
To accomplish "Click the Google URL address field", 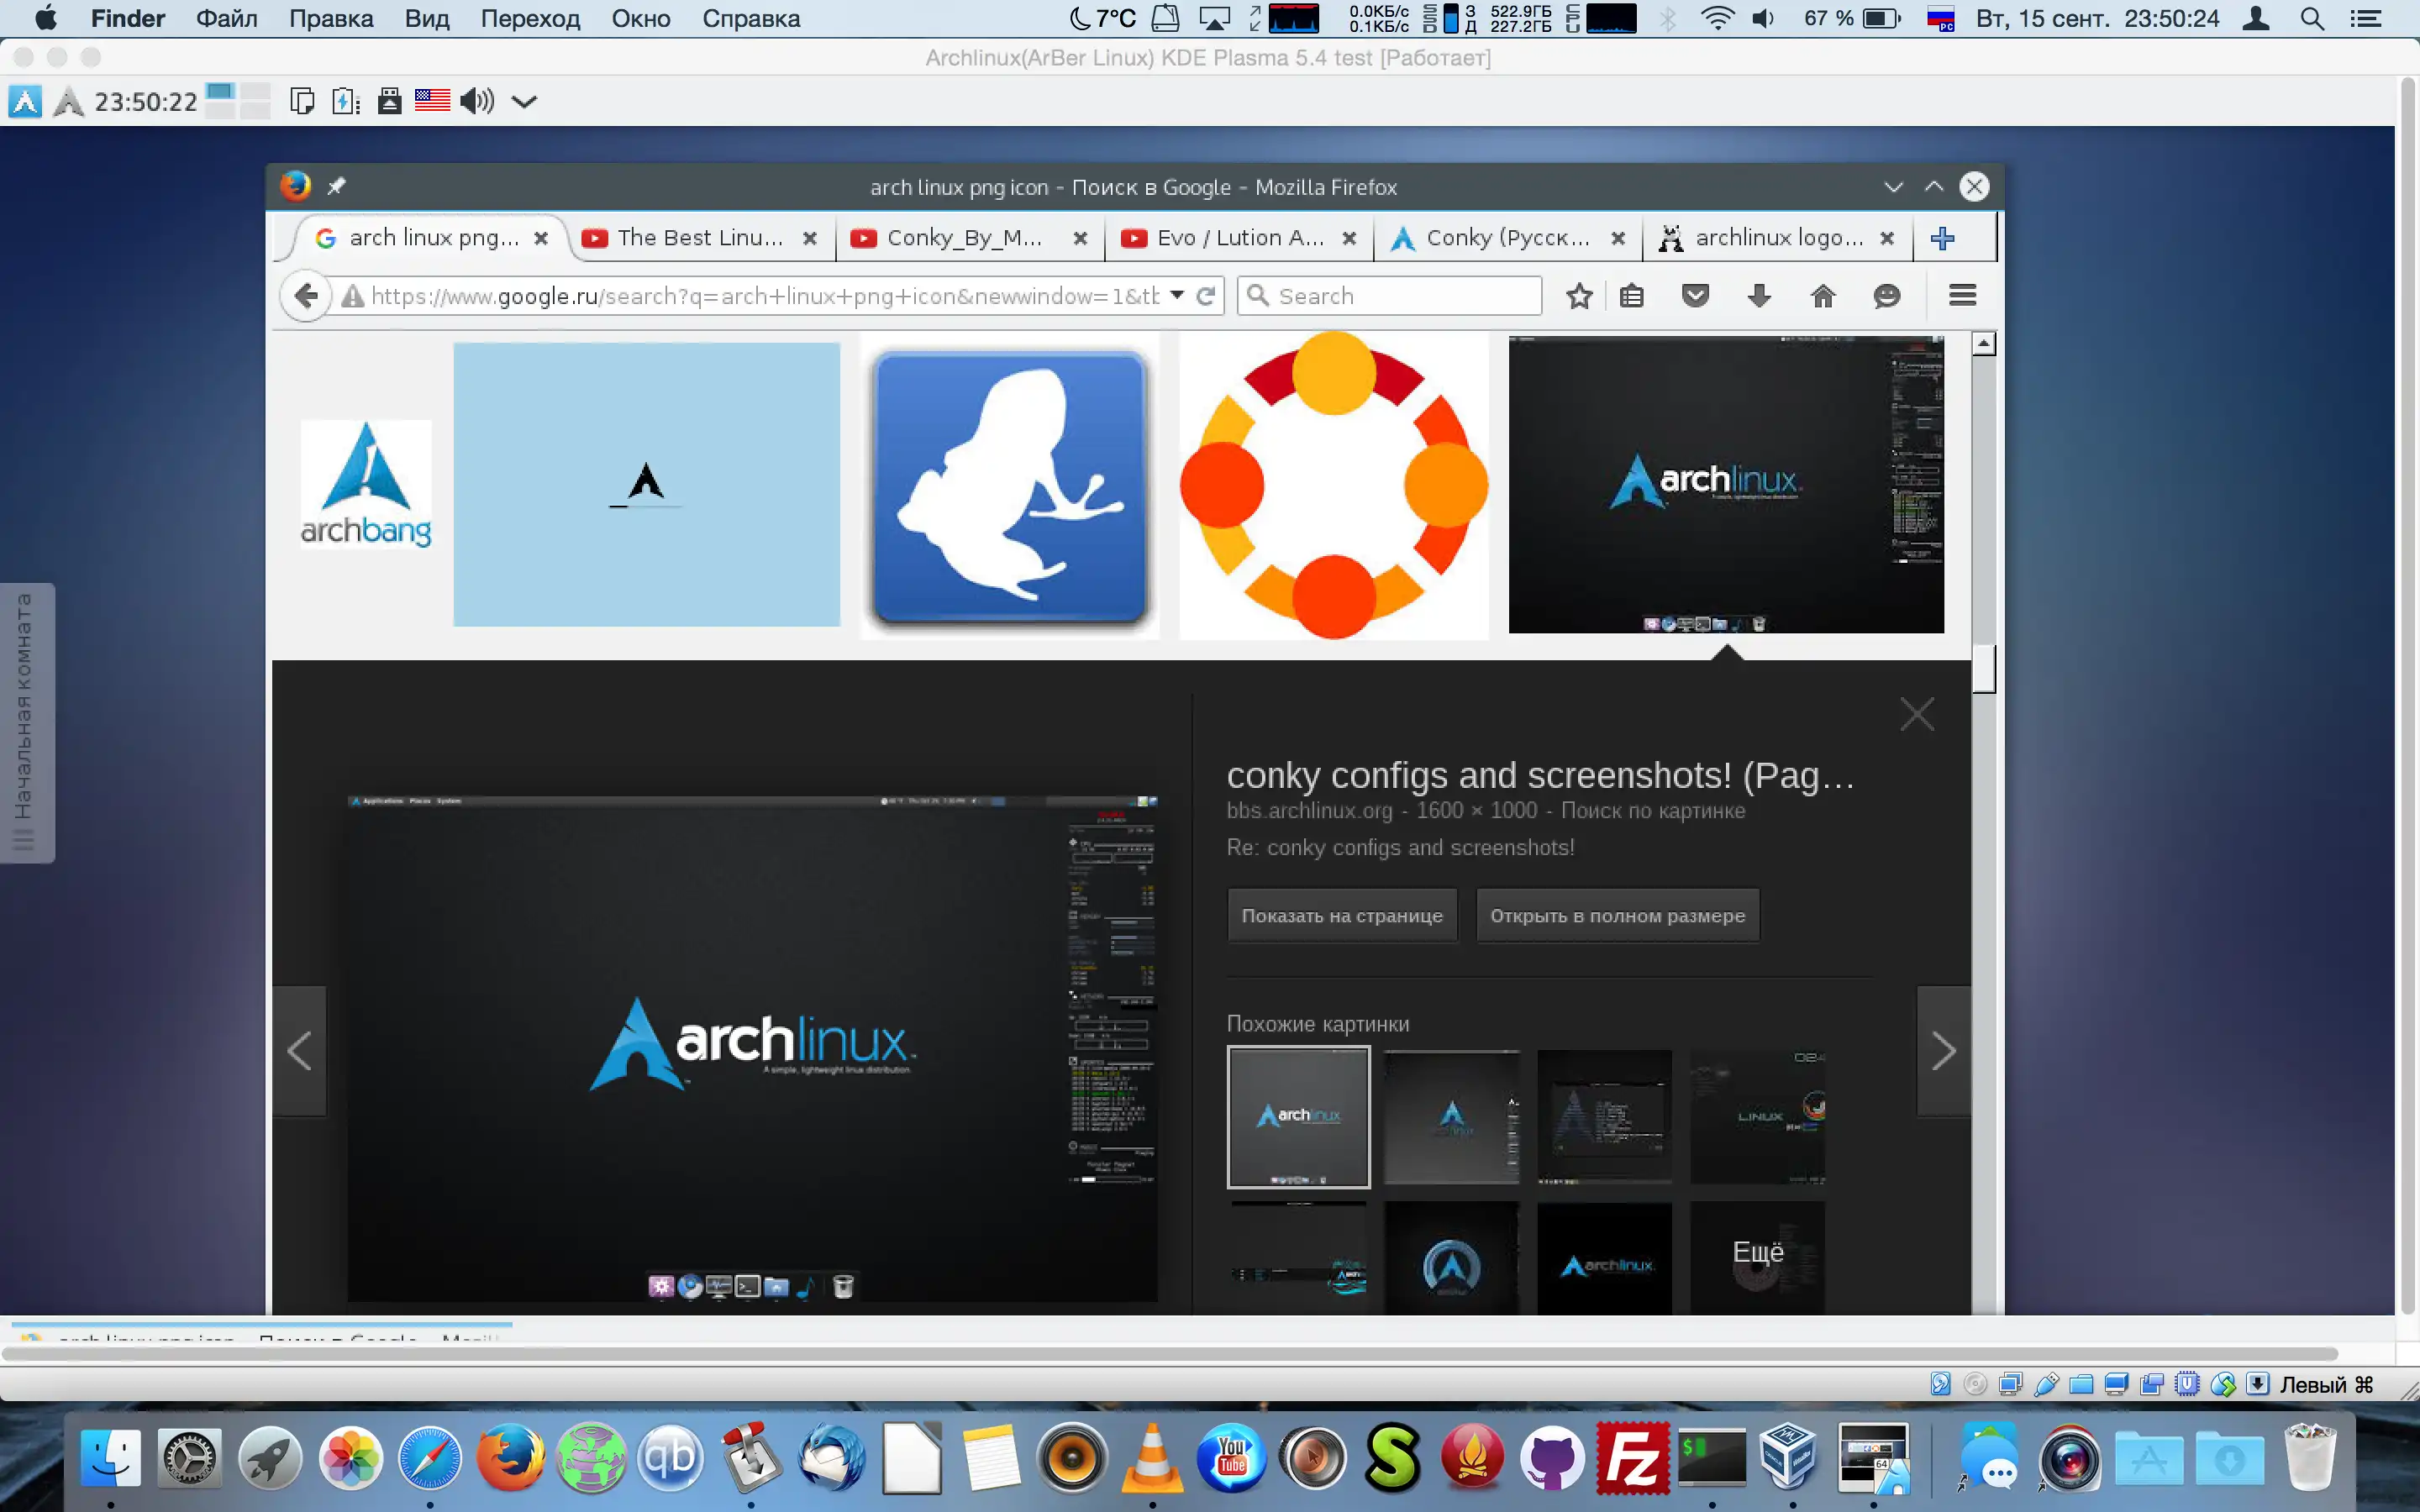I will [765, 296].
